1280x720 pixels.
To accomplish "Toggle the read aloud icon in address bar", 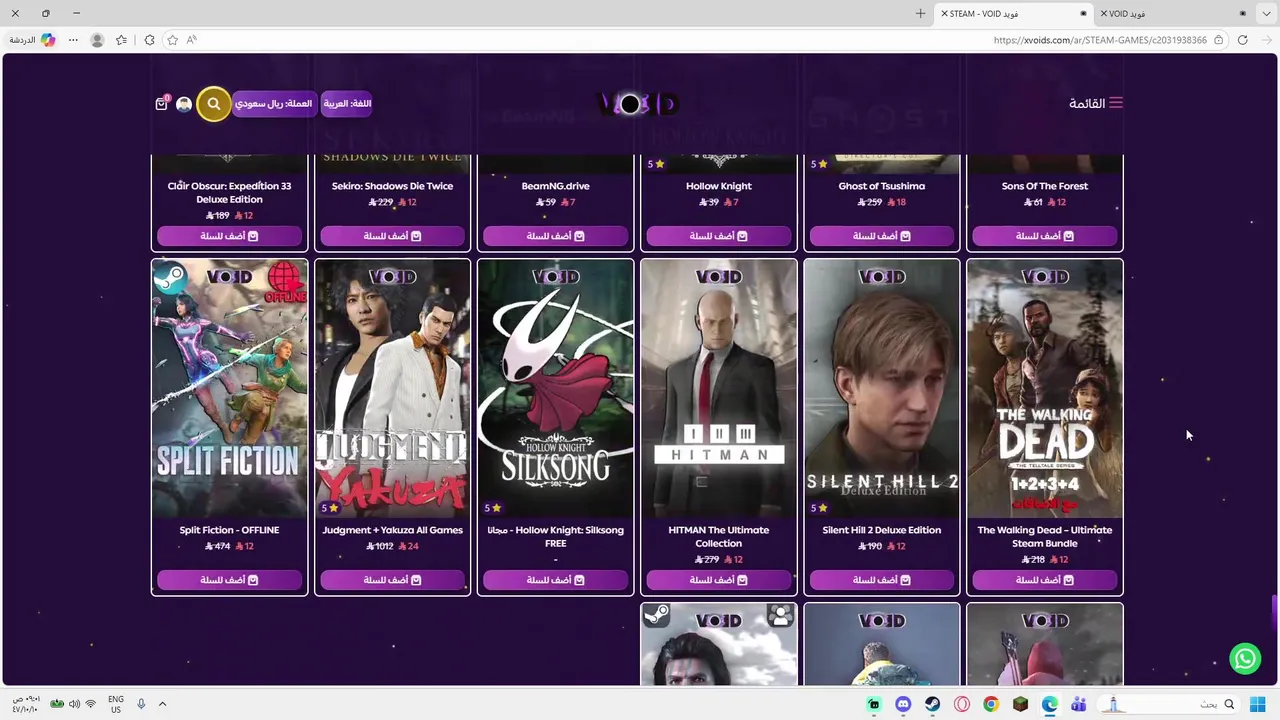I will pyautogui.click(x=192, y=40).
